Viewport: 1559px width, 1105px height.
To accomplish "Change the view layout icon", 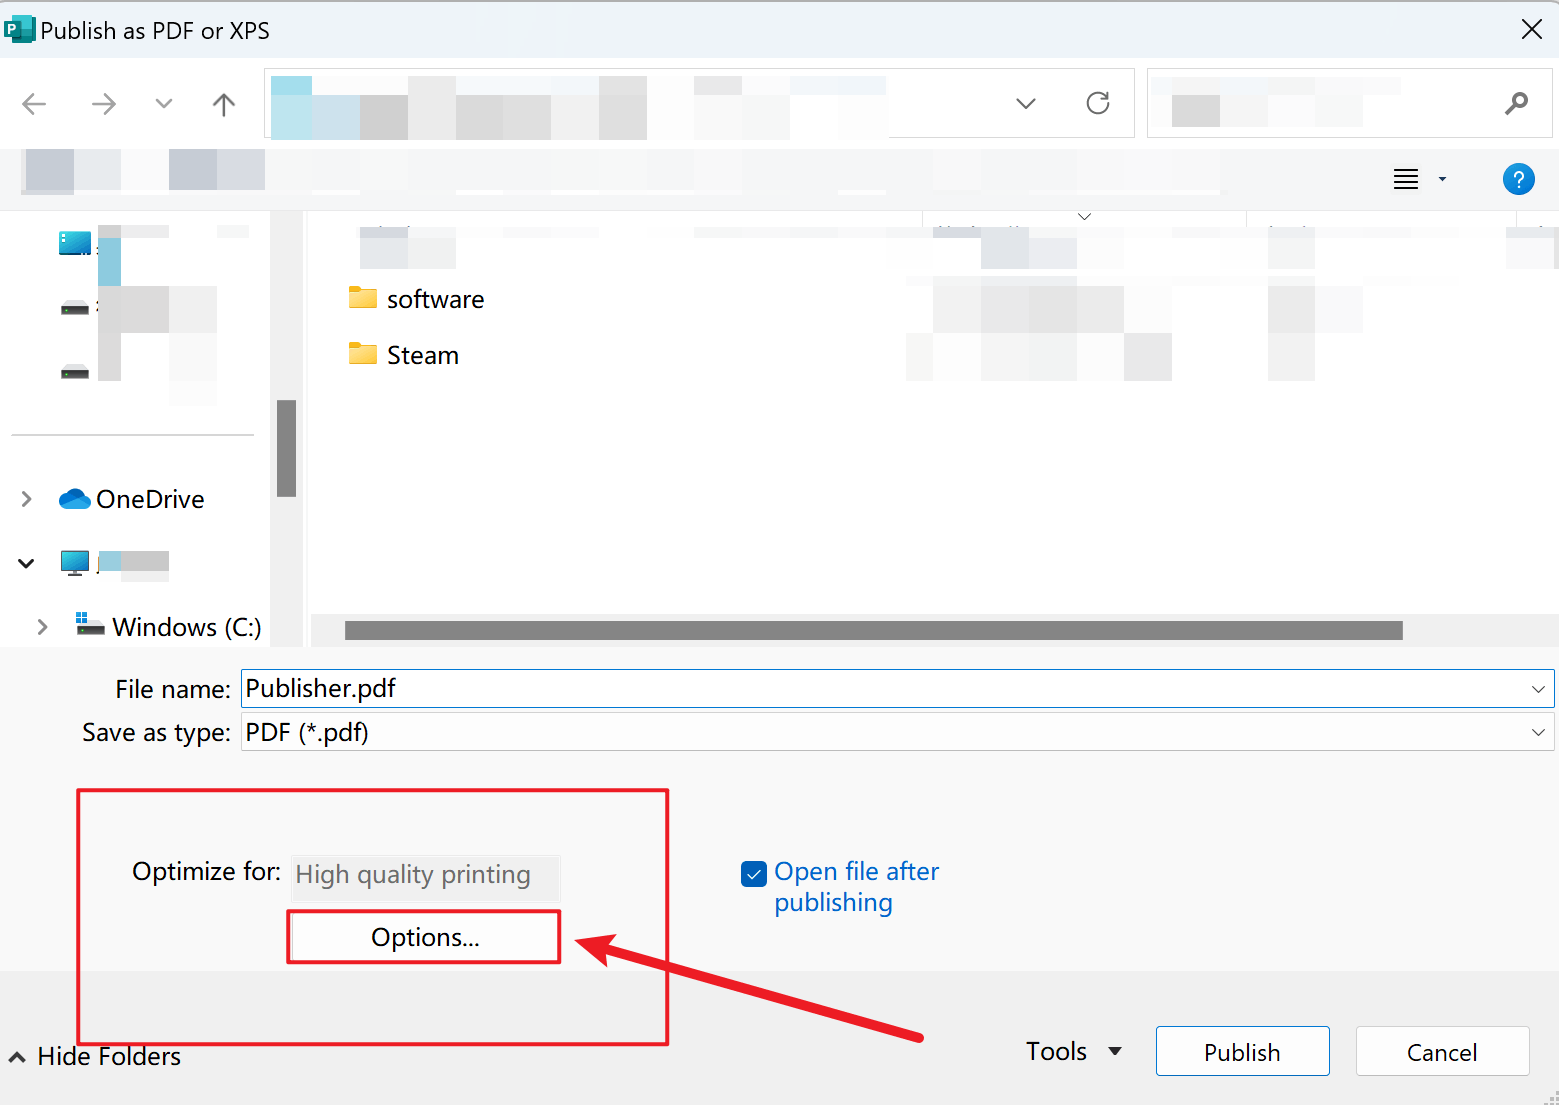I will [x=1406, y=179].
